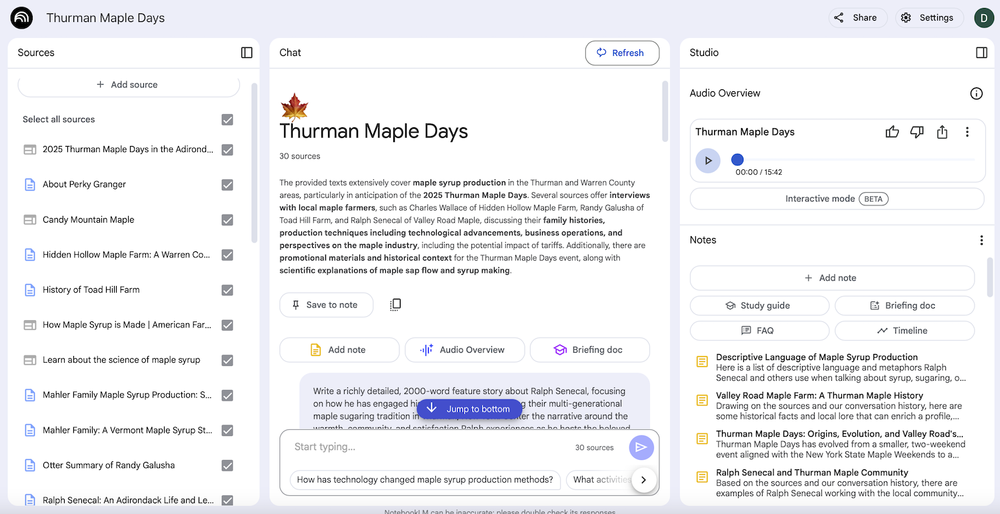The image size is (1000, 514).
Task: Uncheck Hidden Hollow Maple Farm source
Action: click(x=227, y=255)
